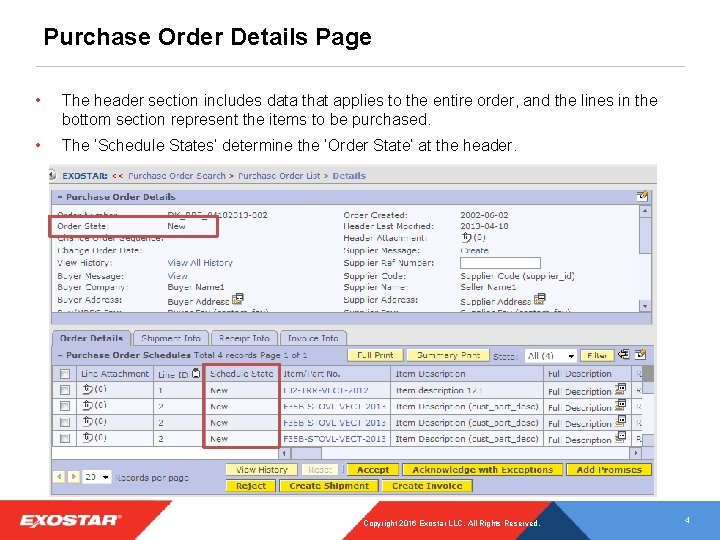This screenshot has width=720, height=540.
Task: Open the Supplier Address details icon
Action: point(540,299)
